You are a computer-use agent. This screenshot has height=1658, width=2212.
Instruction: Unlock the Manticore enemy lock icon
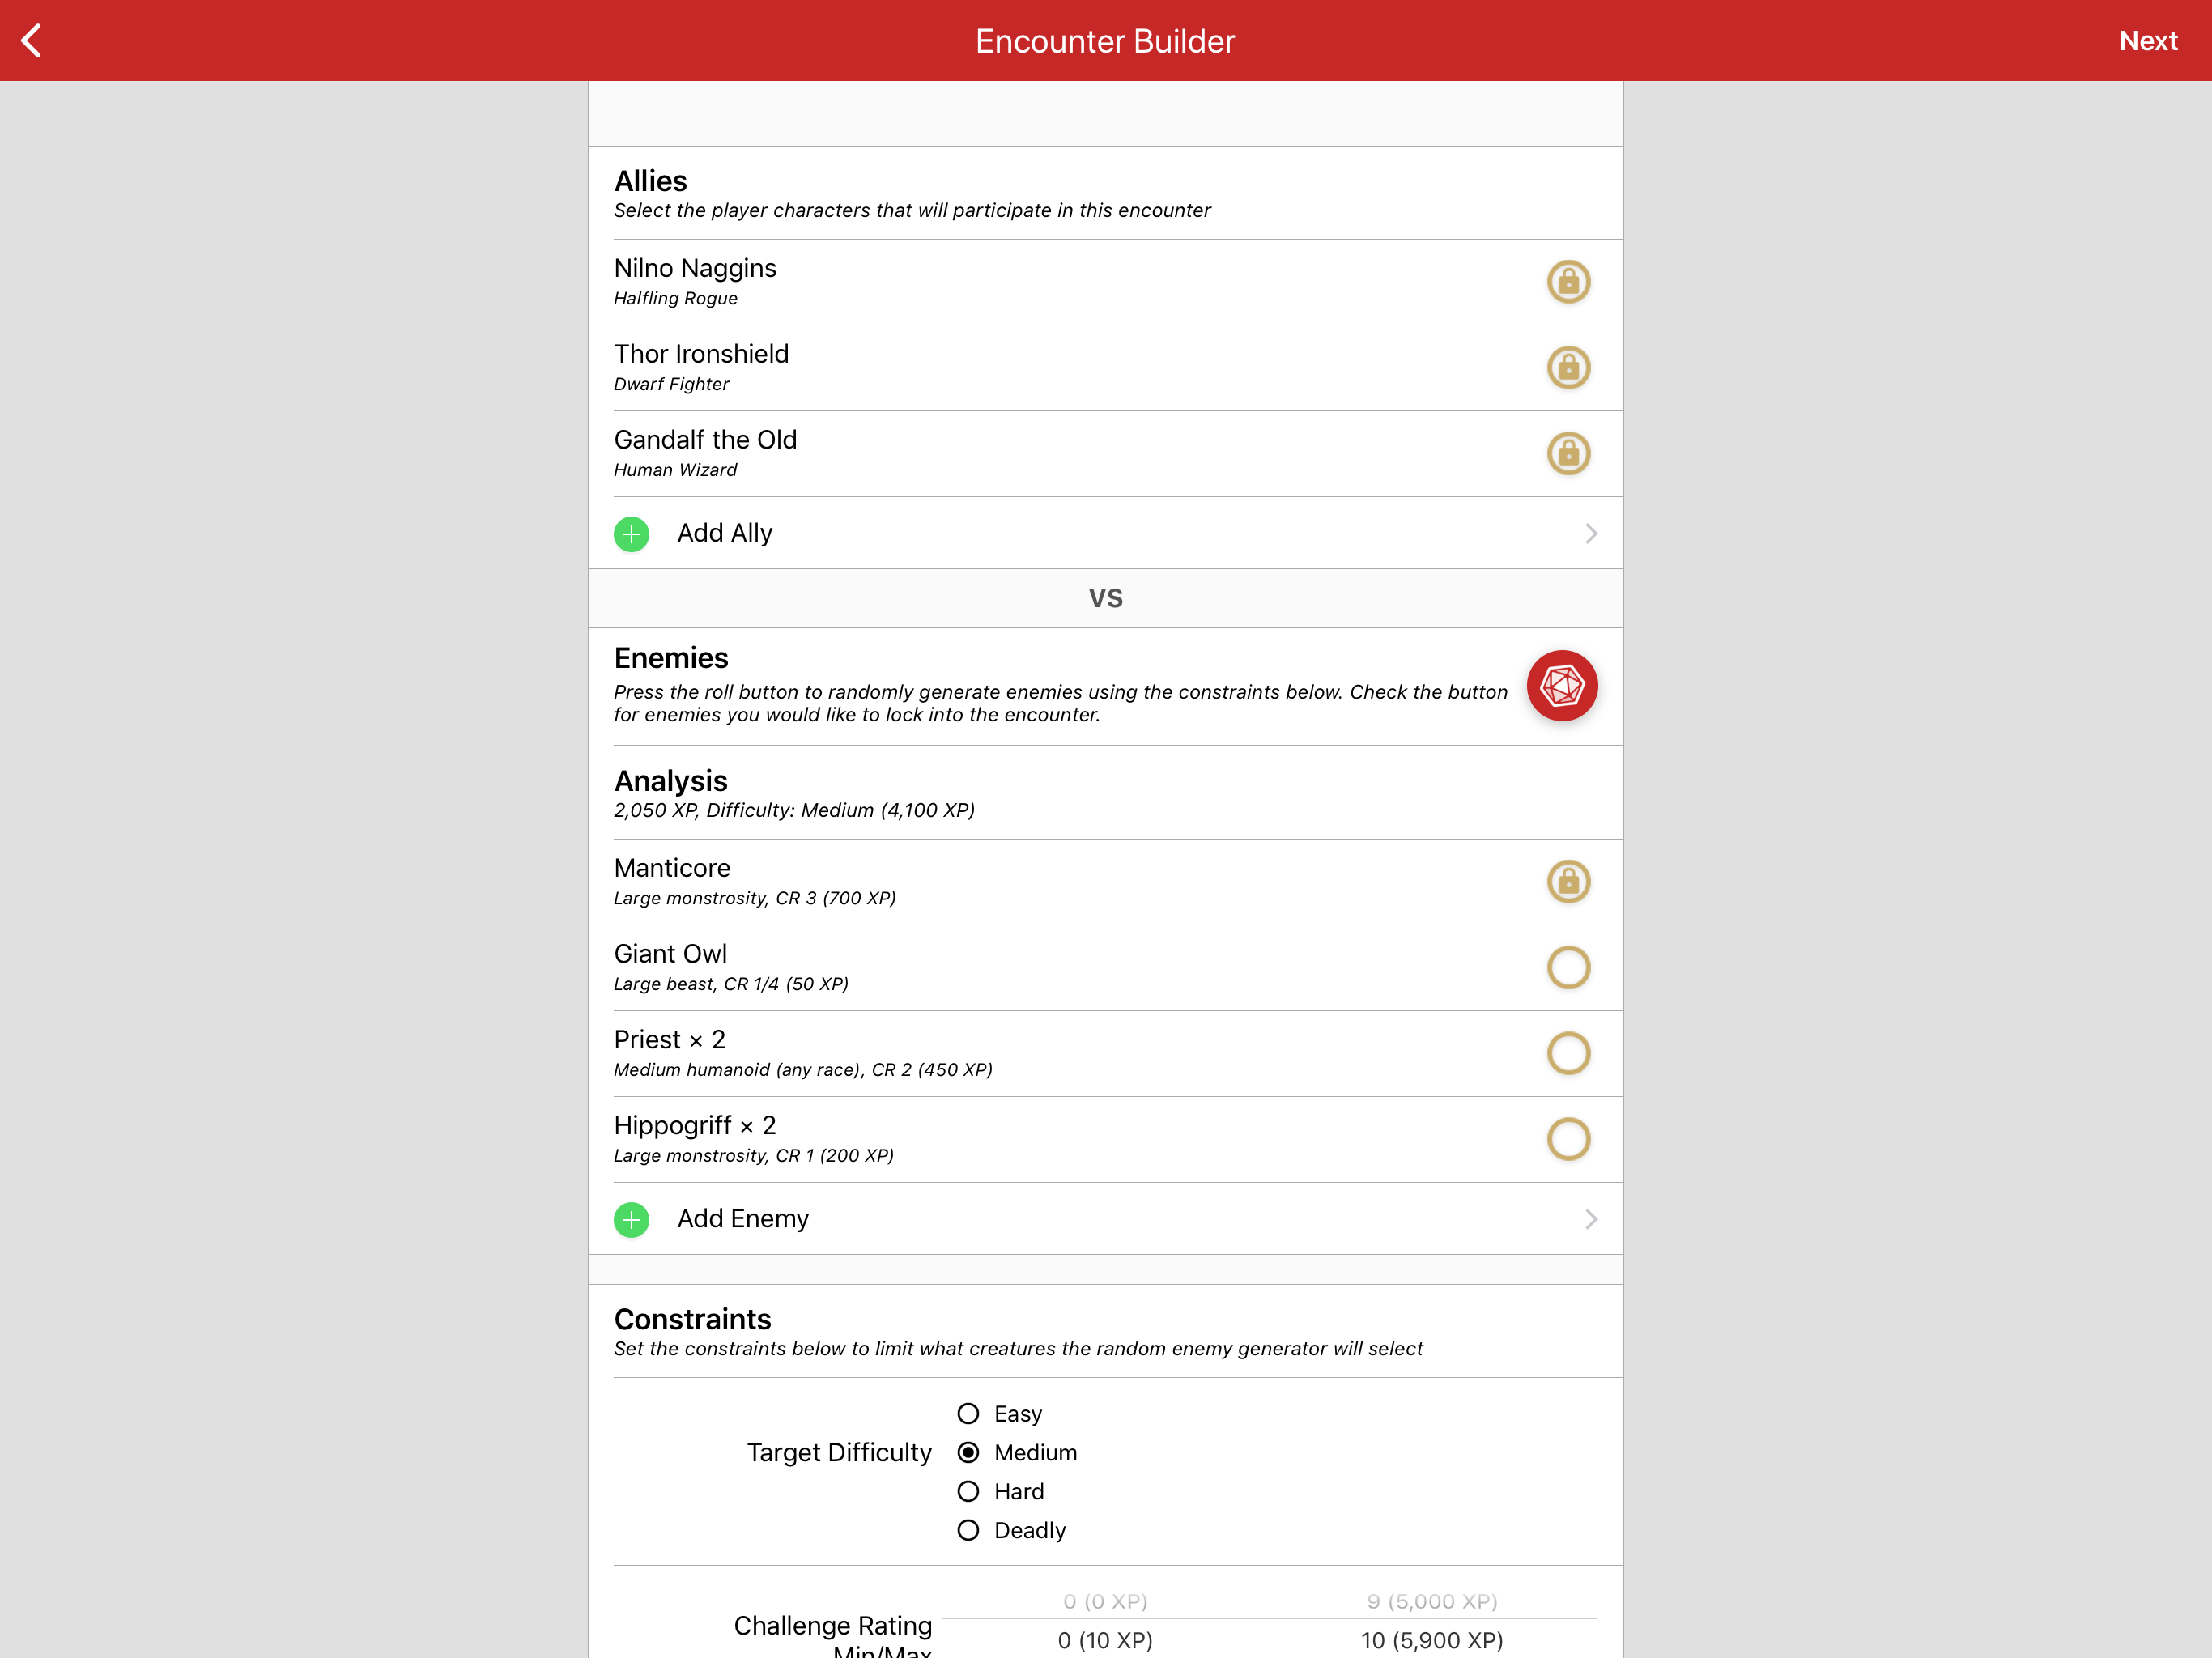pos(1568,882)
